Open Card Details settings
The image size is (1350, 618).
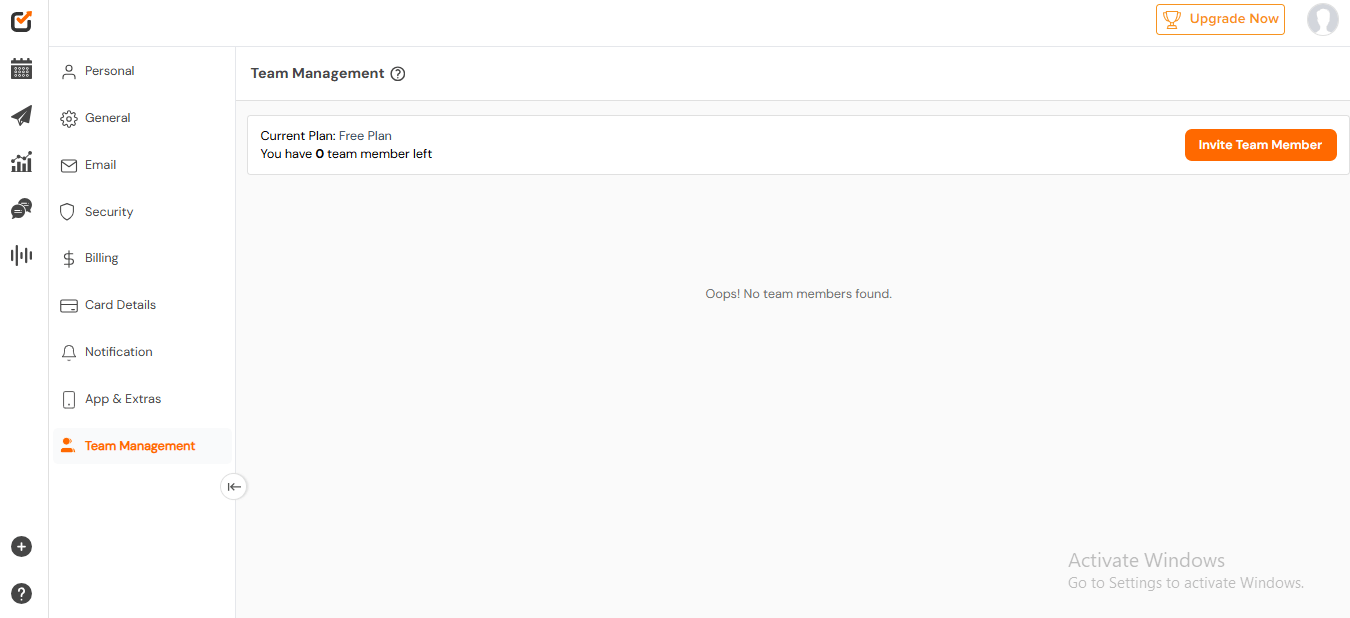(x=141, y=305)
